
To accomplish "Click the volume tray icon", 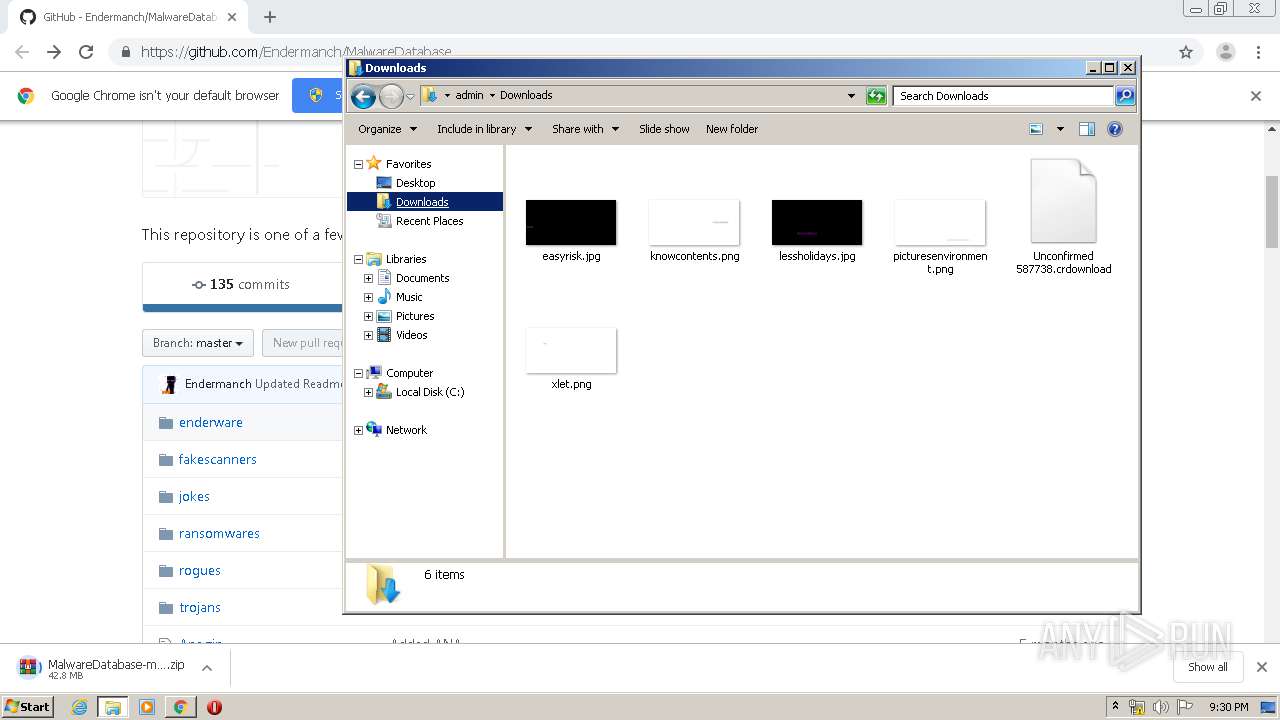I will [x=1160, y=707].
